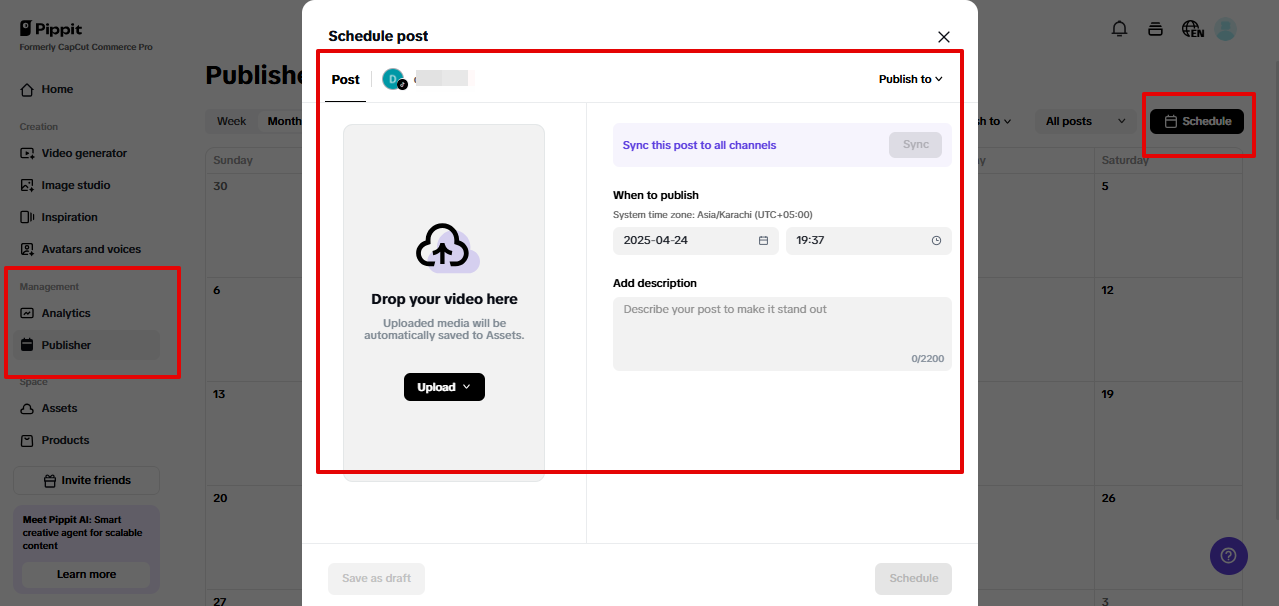Select the channel account avatar
The image size is (1279, 606).
pyautogui.click(x=394, y=79)
